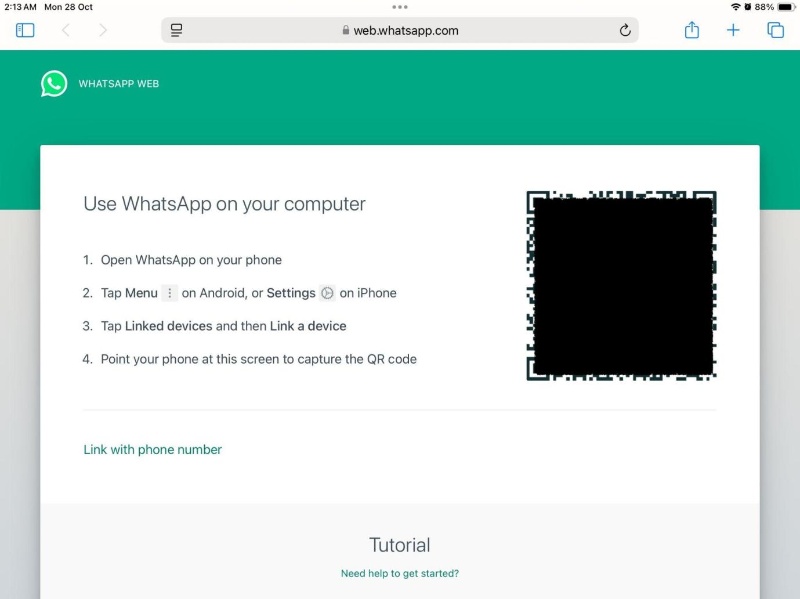Viewport: 800px width, 599px height.
Task: Open the Safari sidebar panel
Action: 25,31
